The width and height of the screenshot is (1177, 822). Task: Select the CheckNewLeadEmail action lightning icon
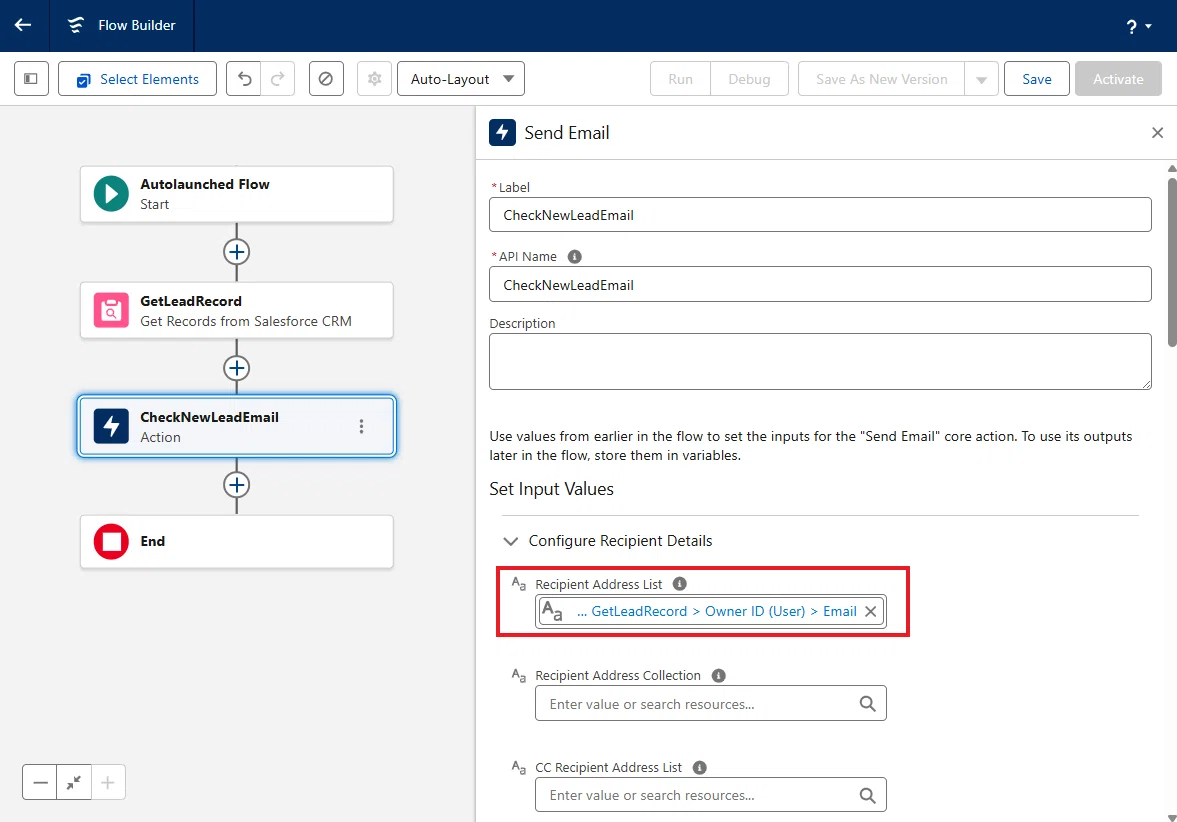[x=111, y=426]
